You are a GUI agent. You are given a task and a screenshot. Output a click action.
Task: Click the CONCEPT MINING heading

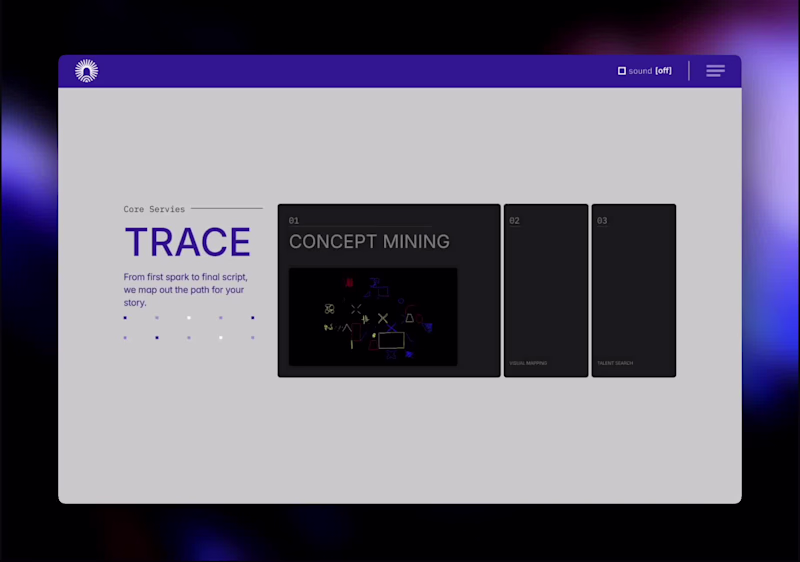(369, 242)
